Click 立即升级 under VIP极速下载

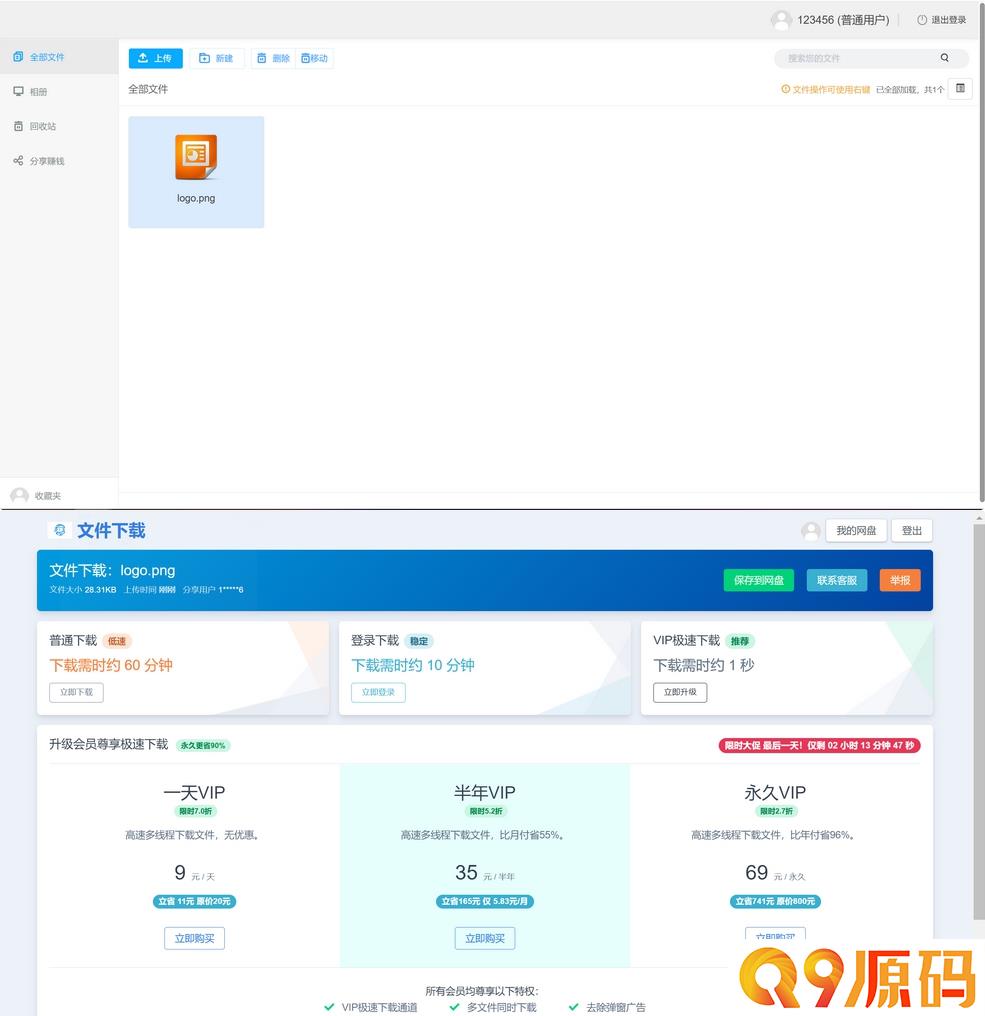(680, 692)
